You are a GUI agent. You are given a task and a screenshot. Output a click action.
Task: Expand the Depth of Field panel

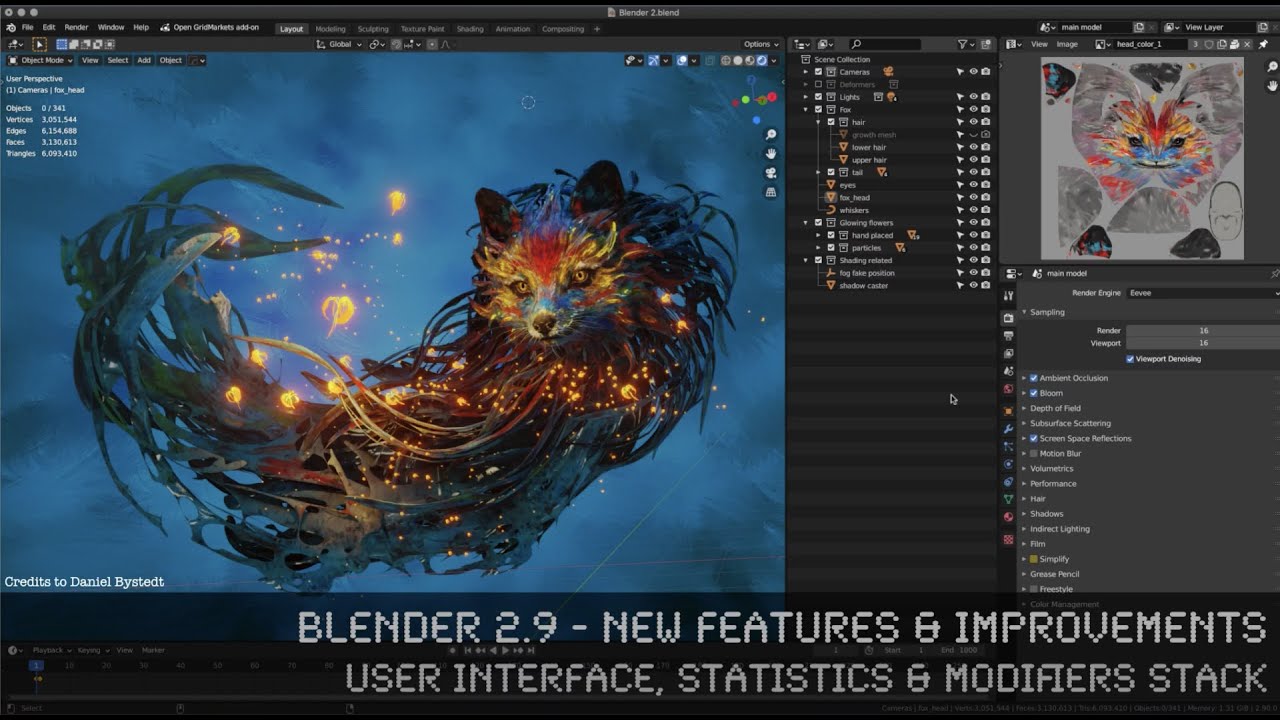click(1024, 408)
